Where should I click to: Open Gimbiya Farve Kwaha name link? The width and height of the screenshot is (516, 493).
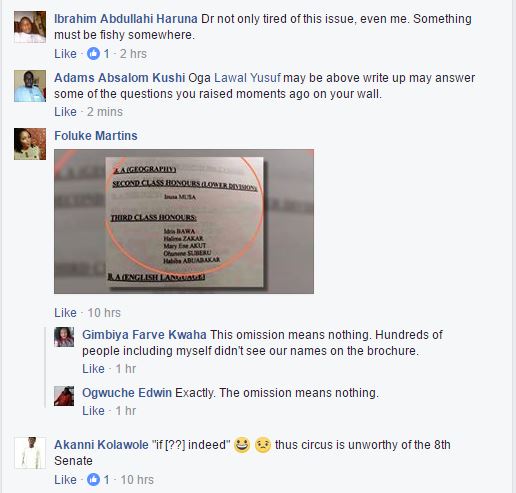click(144, 335)
